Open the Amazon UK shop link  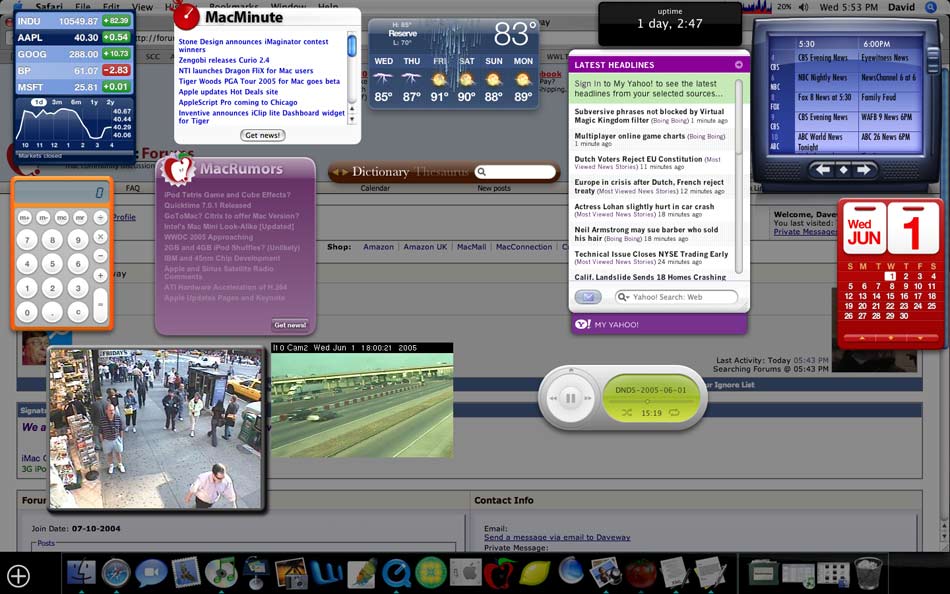[425, 247]
